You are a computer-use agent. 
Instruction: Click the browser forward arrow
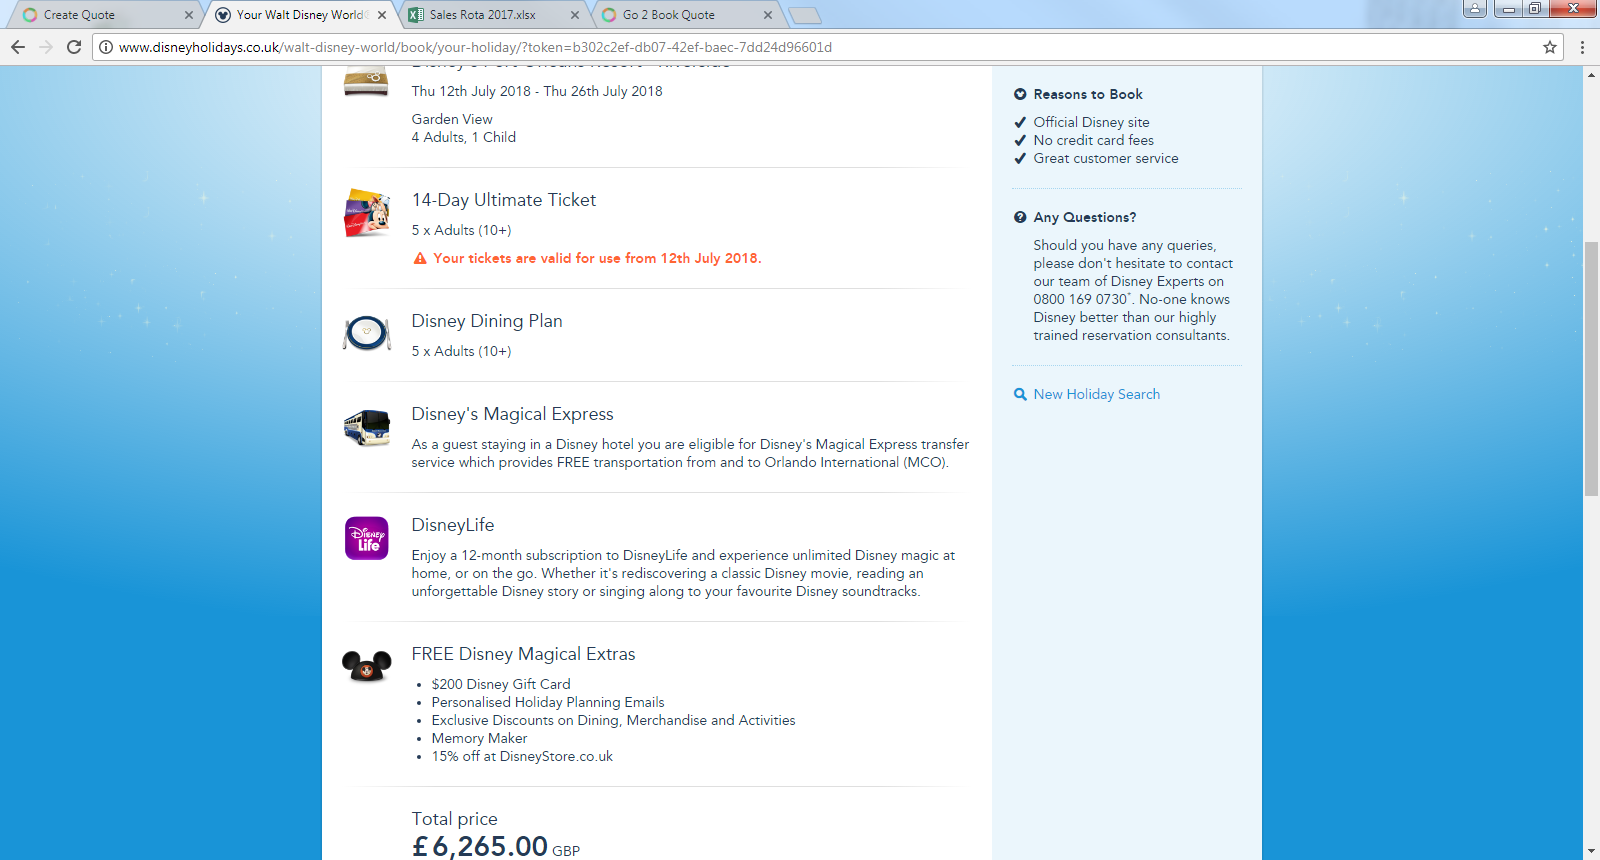click(46, 47)
